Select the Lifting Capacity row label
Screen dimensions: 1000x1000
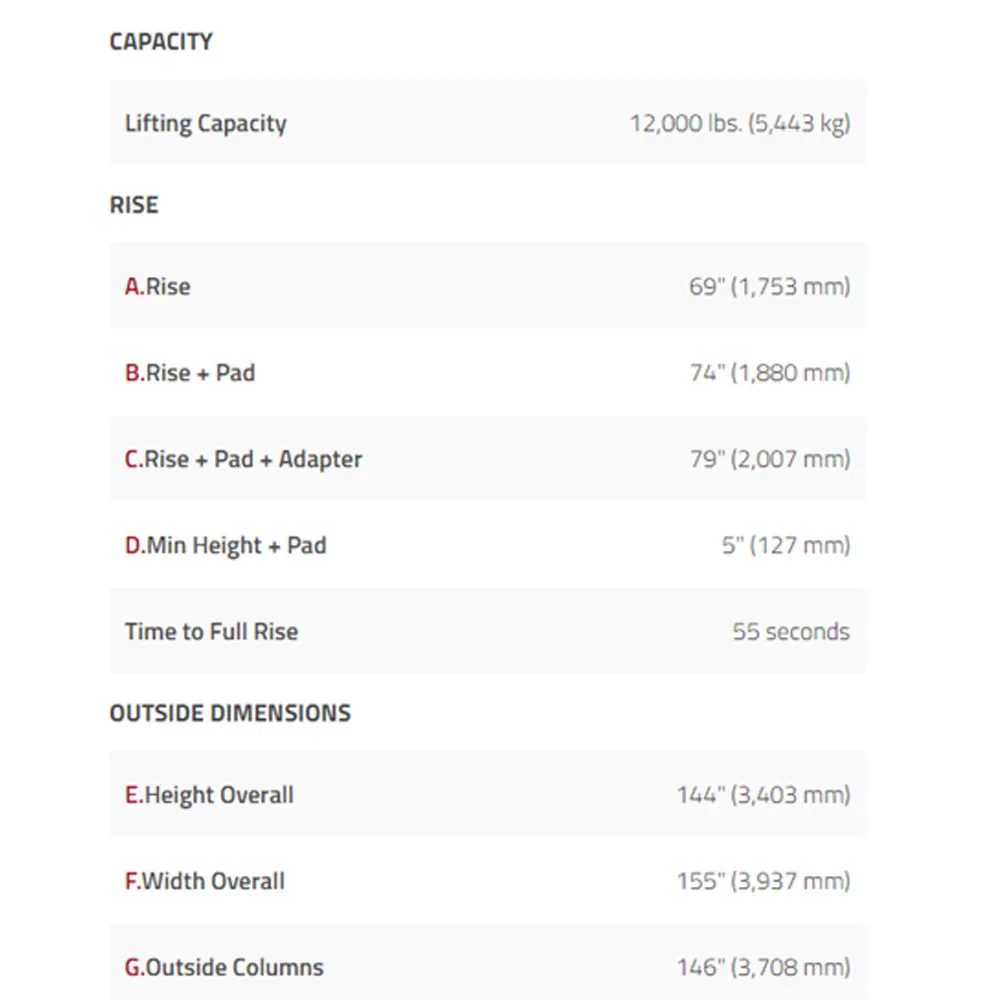click(205, 123)
